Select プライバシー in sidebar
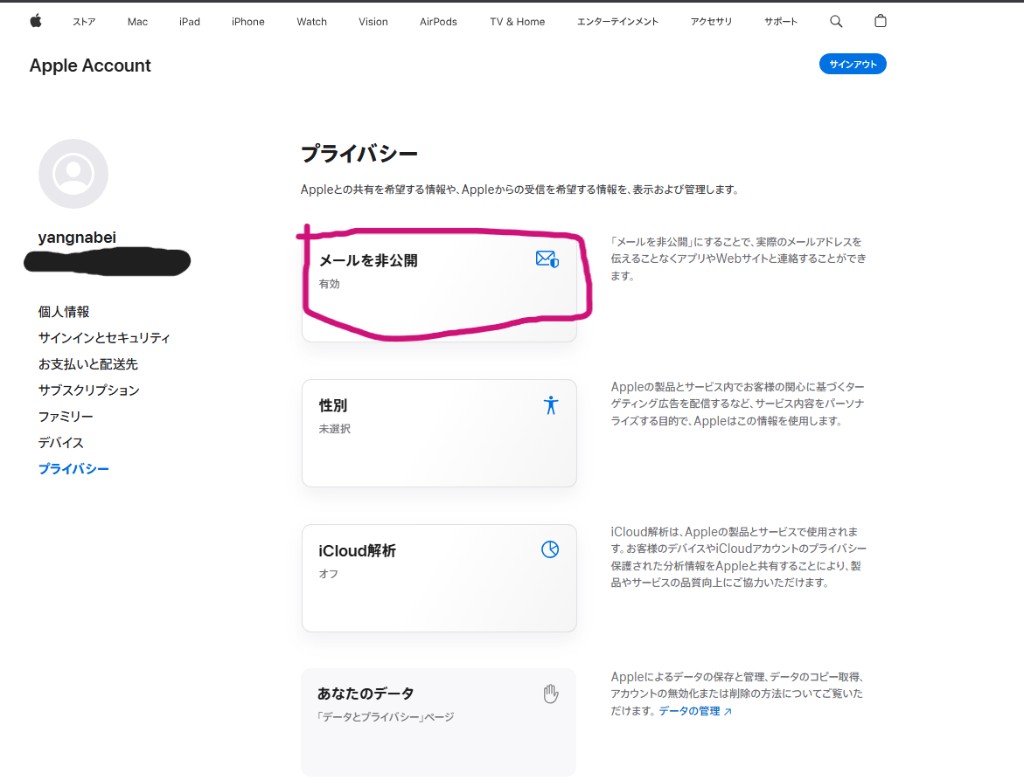This screenshot has height=780, width=1024. tap(73, 468)
